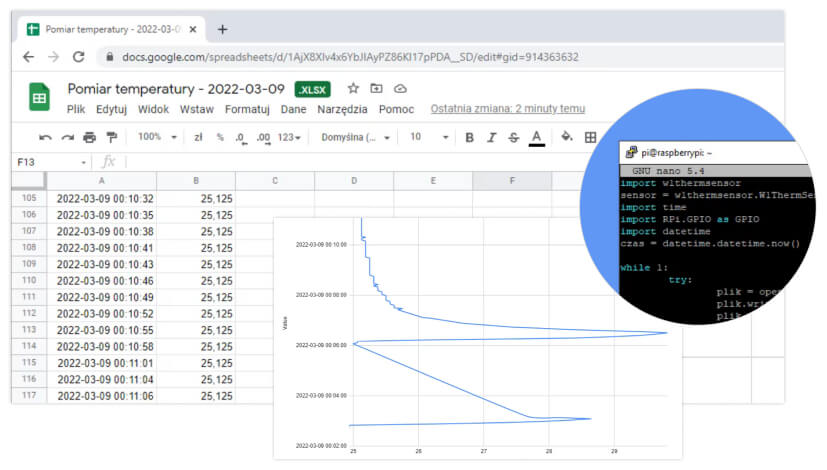
Task: Open the Formatuj menu
Action: [x=247, y=109]
